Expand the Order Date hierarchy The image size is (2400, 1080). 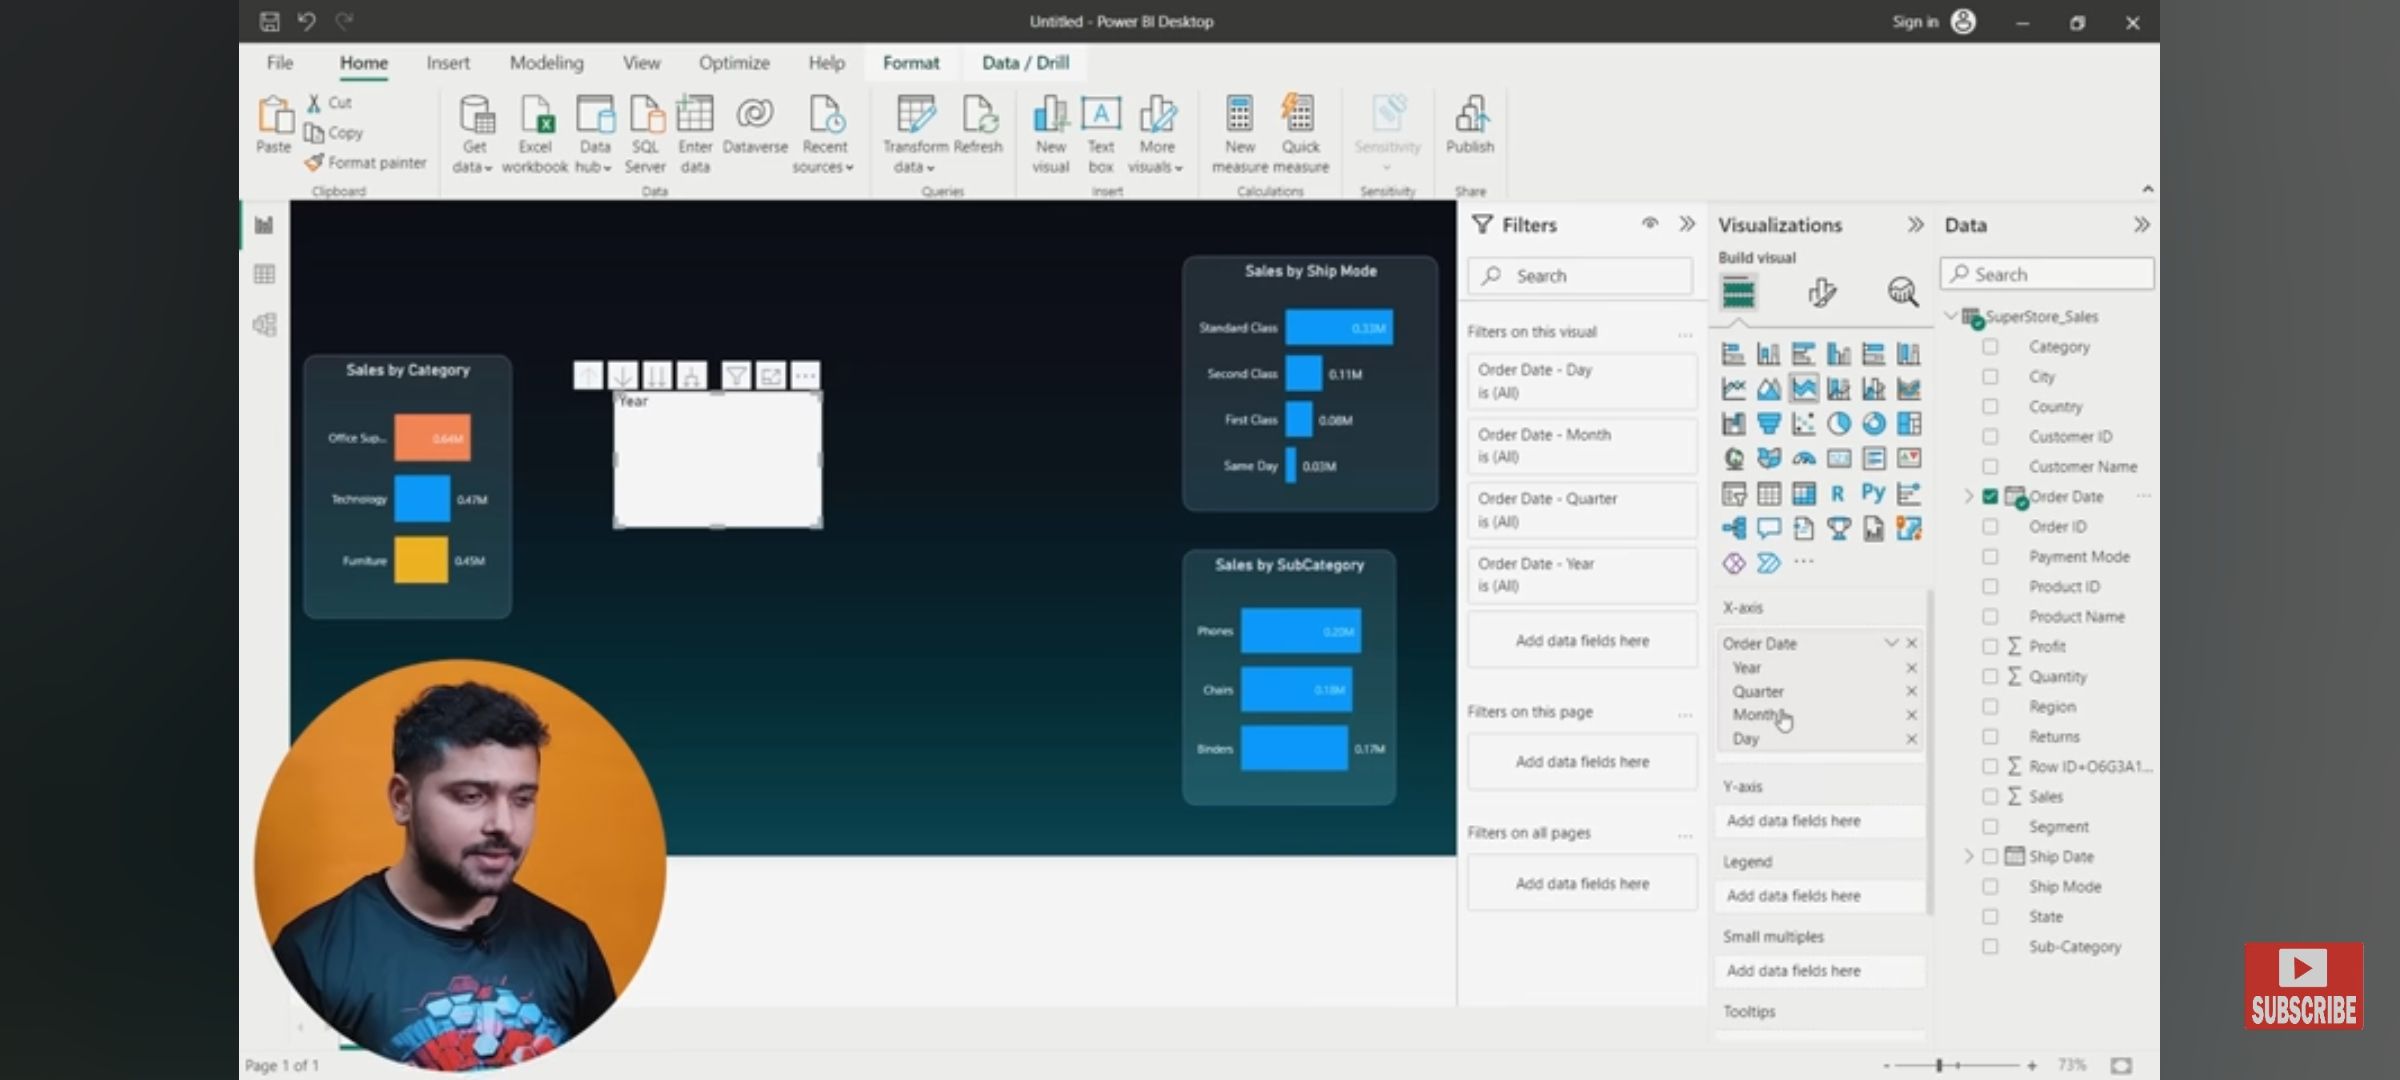coord(1968,497)
